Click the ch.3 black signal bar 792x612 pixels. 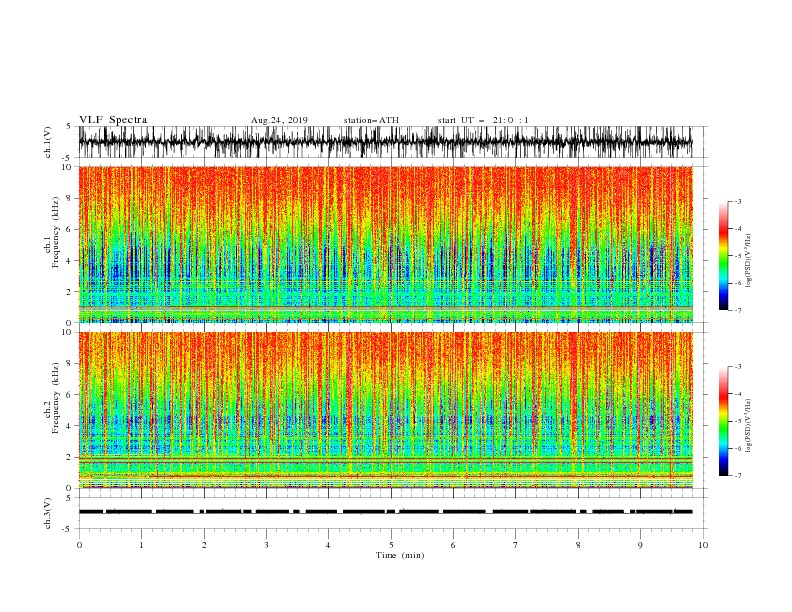(385, 512)
